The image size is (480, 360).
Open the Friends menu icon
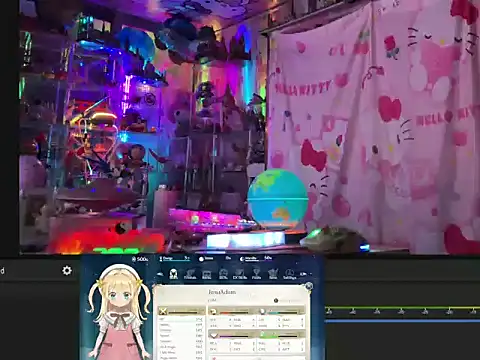[190, 274]
